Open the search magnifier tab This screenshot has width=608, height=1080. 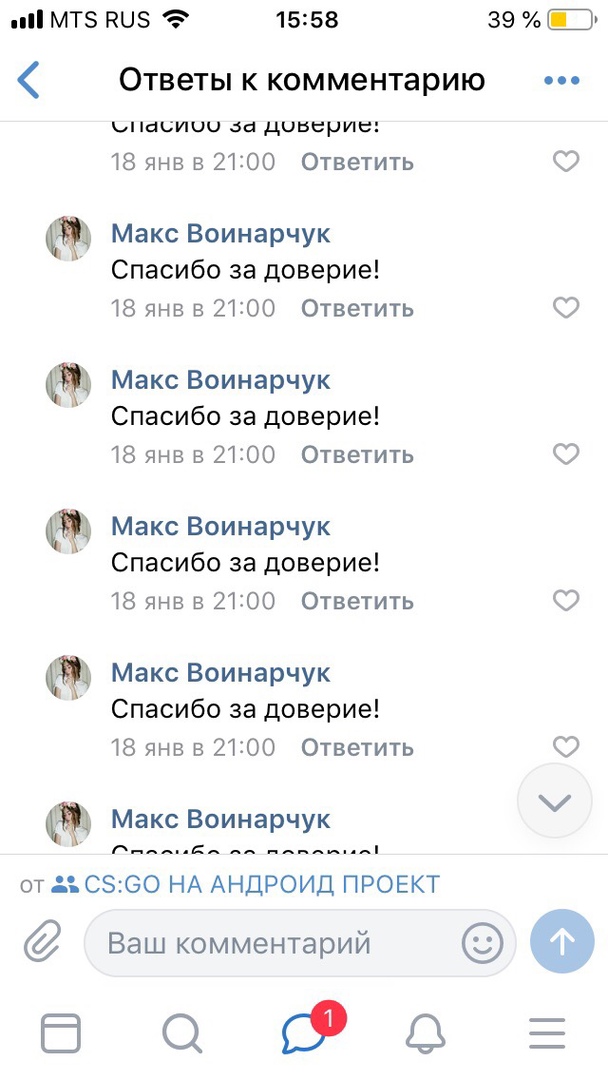pyautogui.click(x=182, y=1032)
